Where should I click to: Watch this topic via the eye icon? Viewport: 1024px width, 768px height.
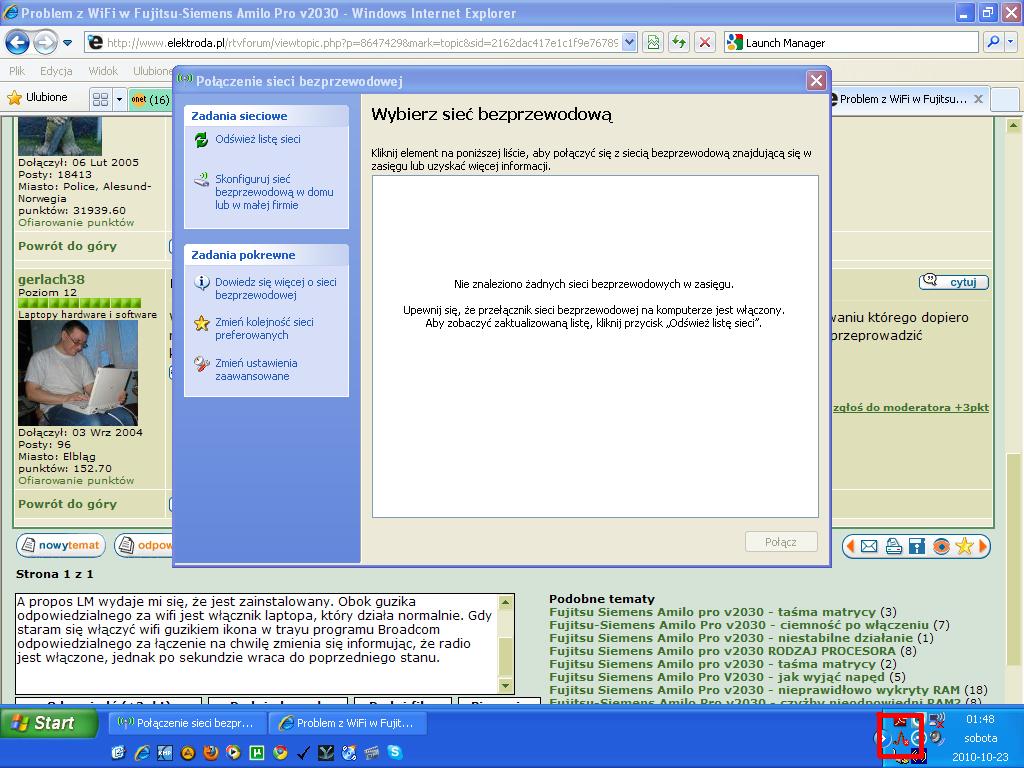click(941, 546)
